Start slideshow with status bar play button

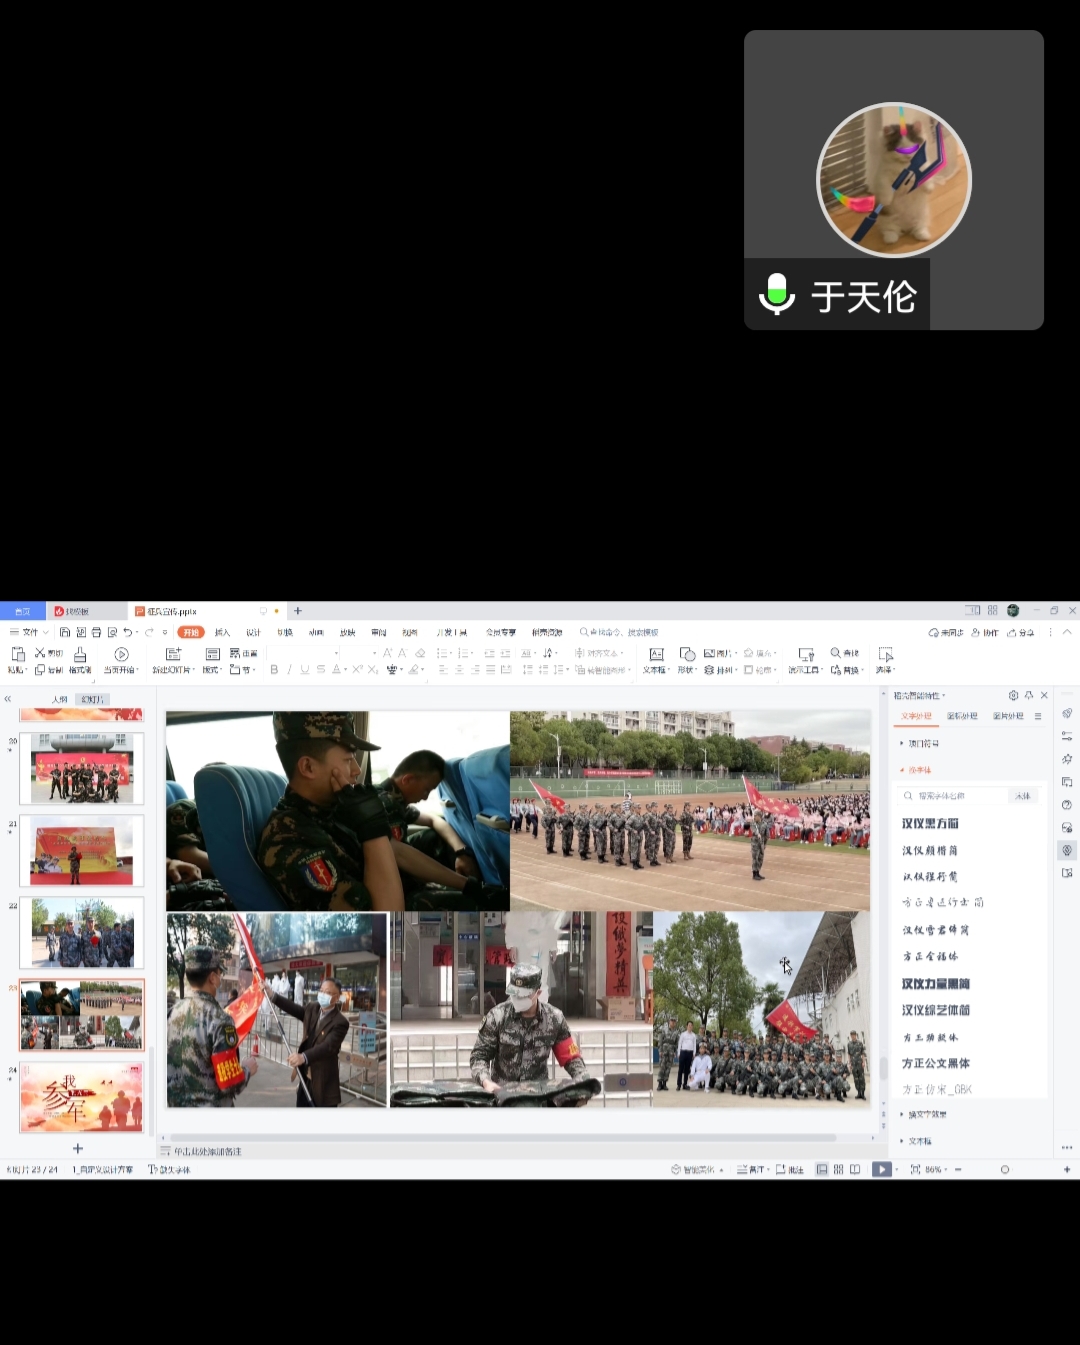880,1169
